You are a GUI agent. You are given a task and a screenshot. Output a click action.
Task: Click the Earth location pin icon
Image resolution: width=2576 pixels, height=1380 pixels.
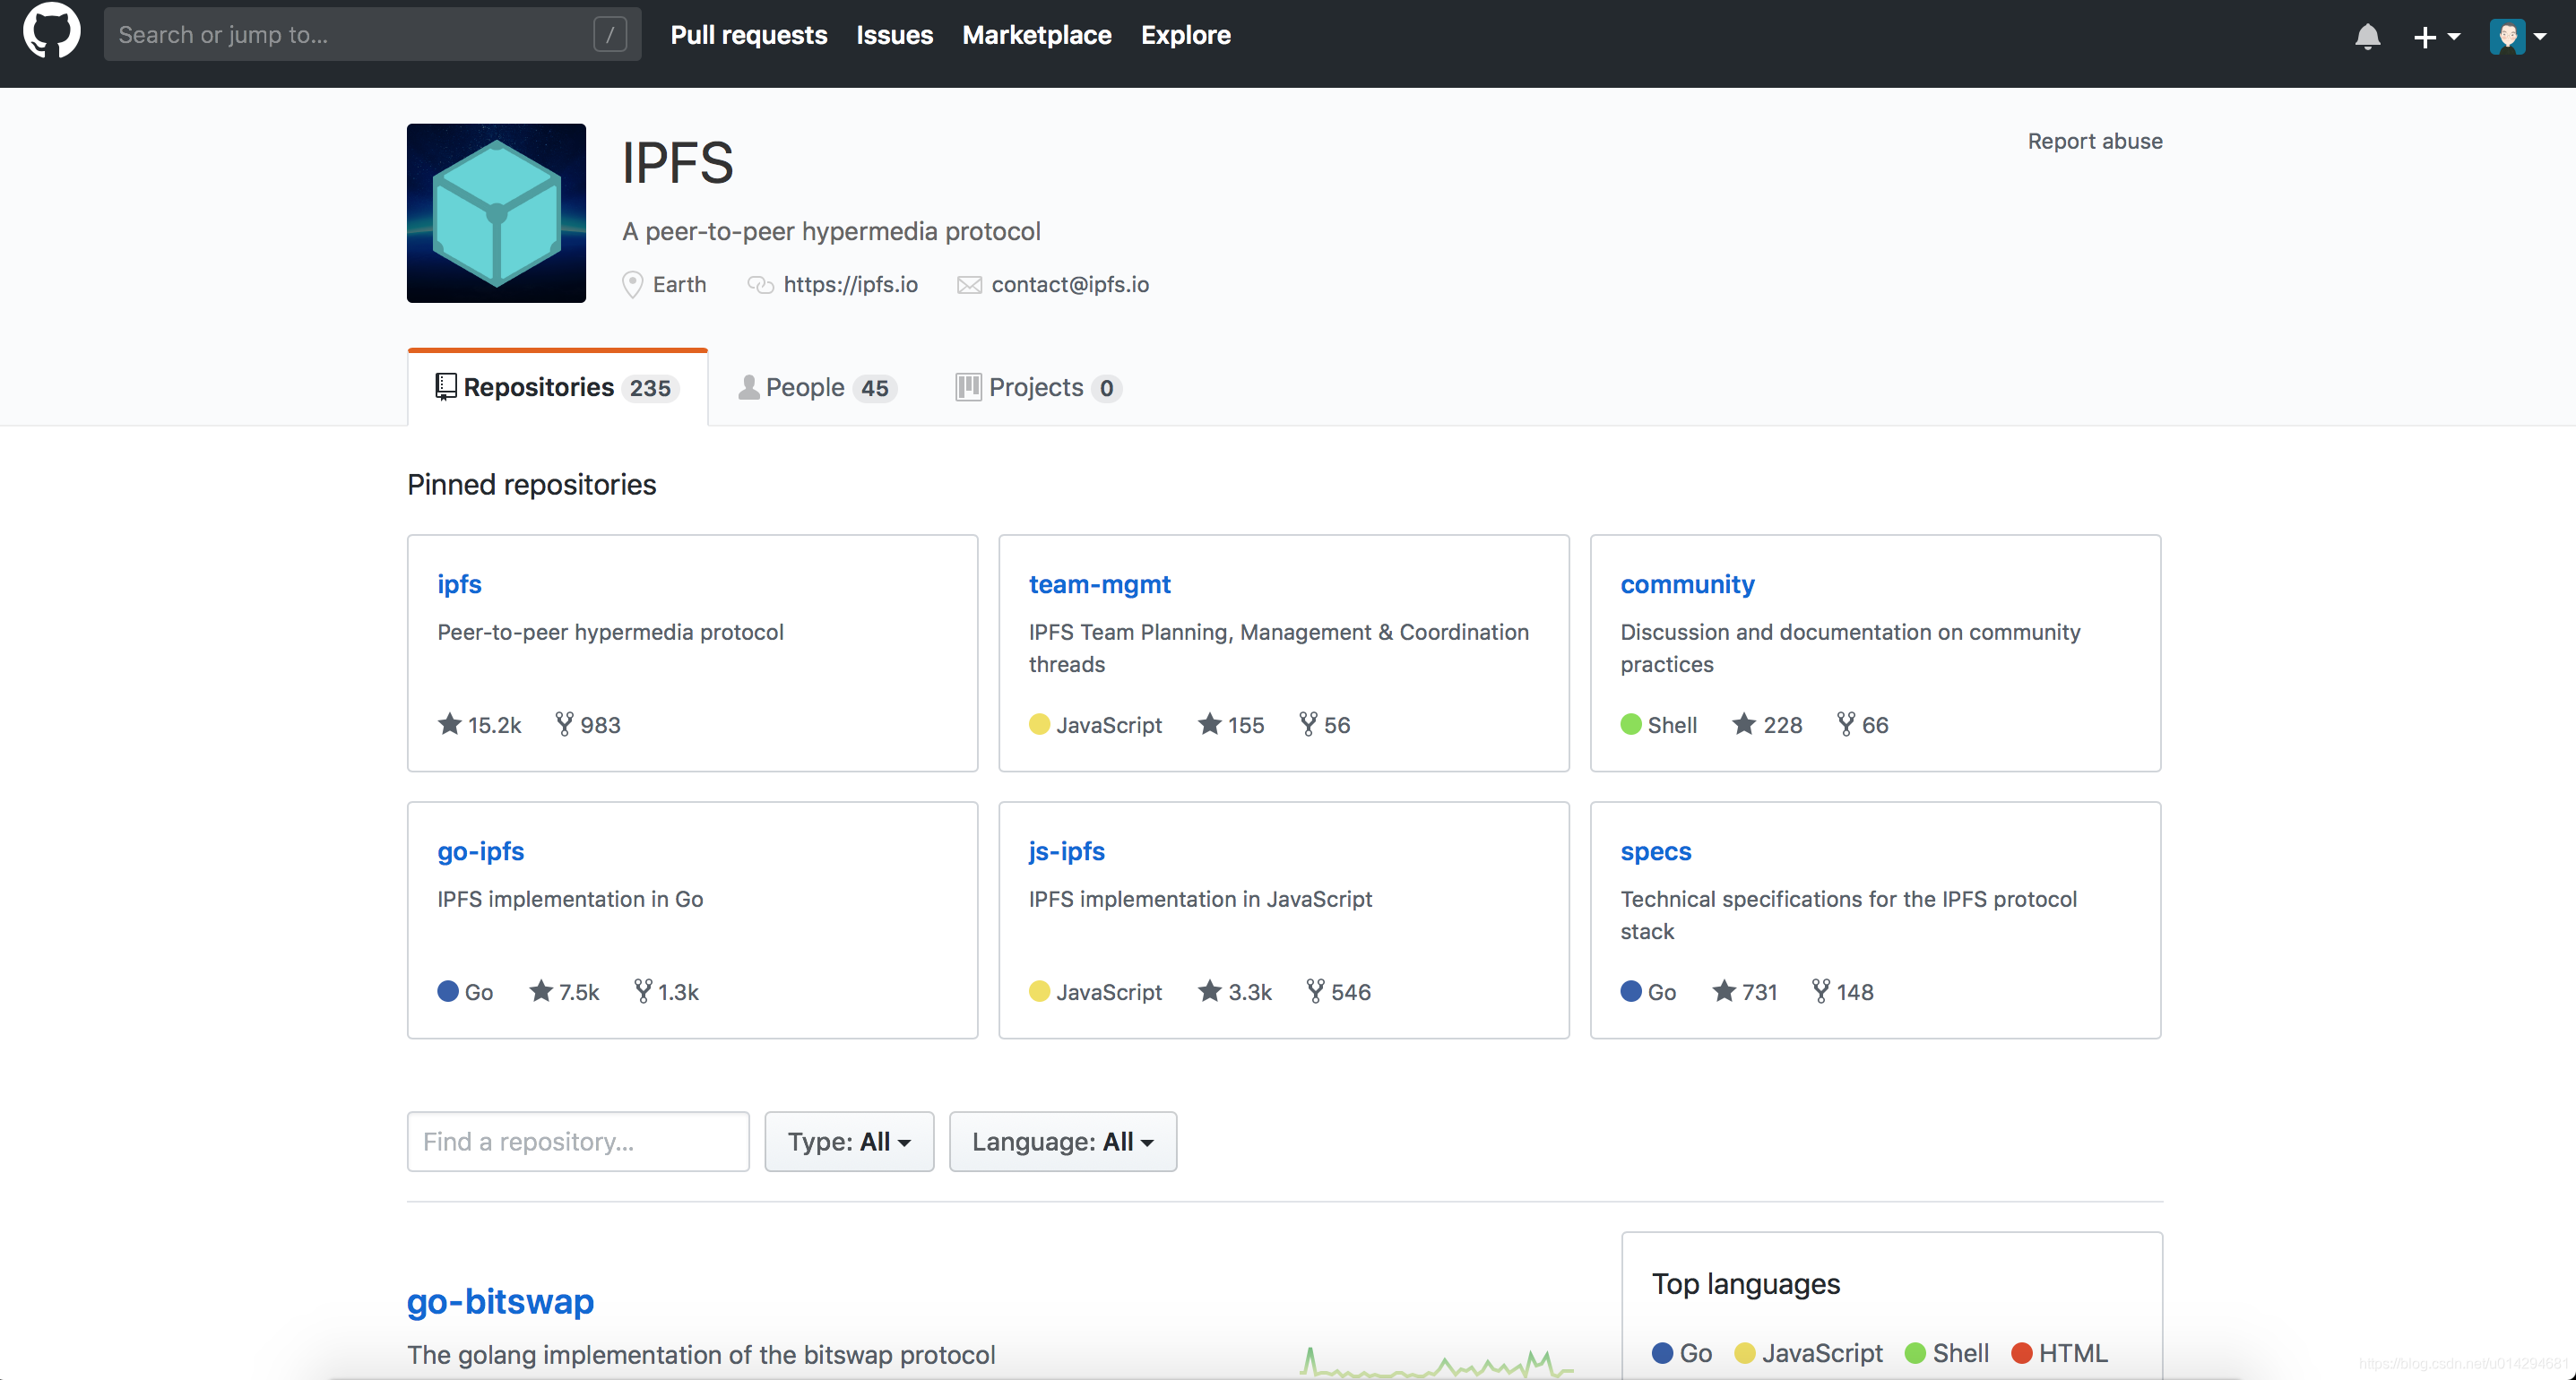(632, 285)
